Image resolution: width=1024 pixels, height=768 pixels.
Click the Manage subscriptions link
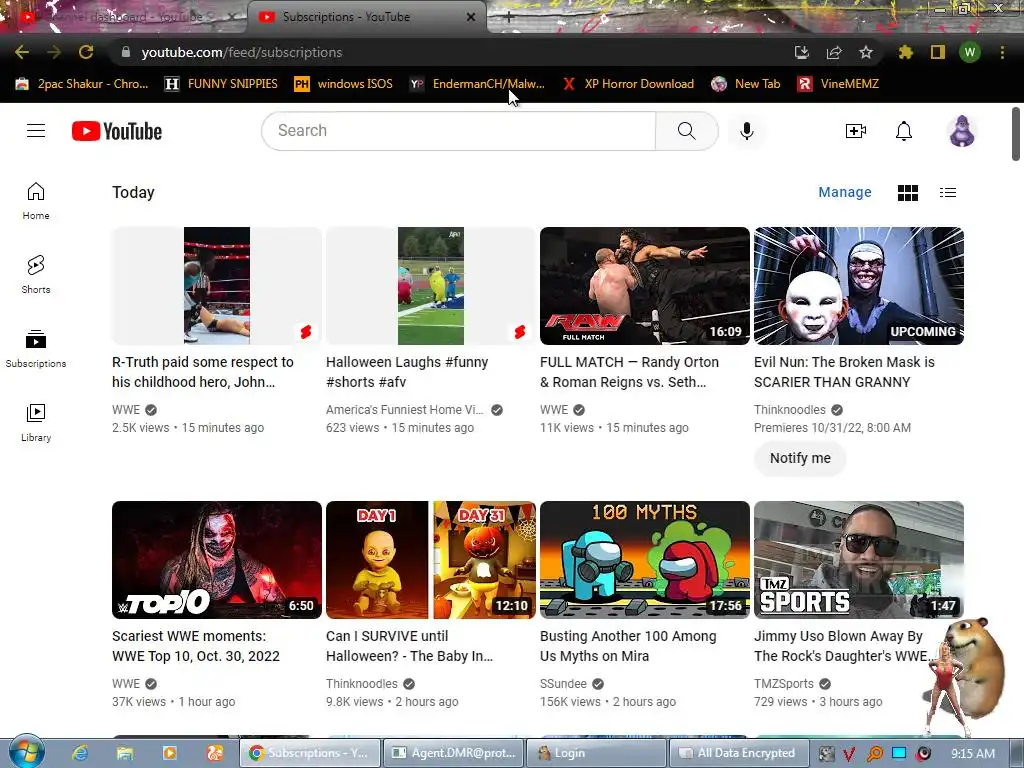845,192
